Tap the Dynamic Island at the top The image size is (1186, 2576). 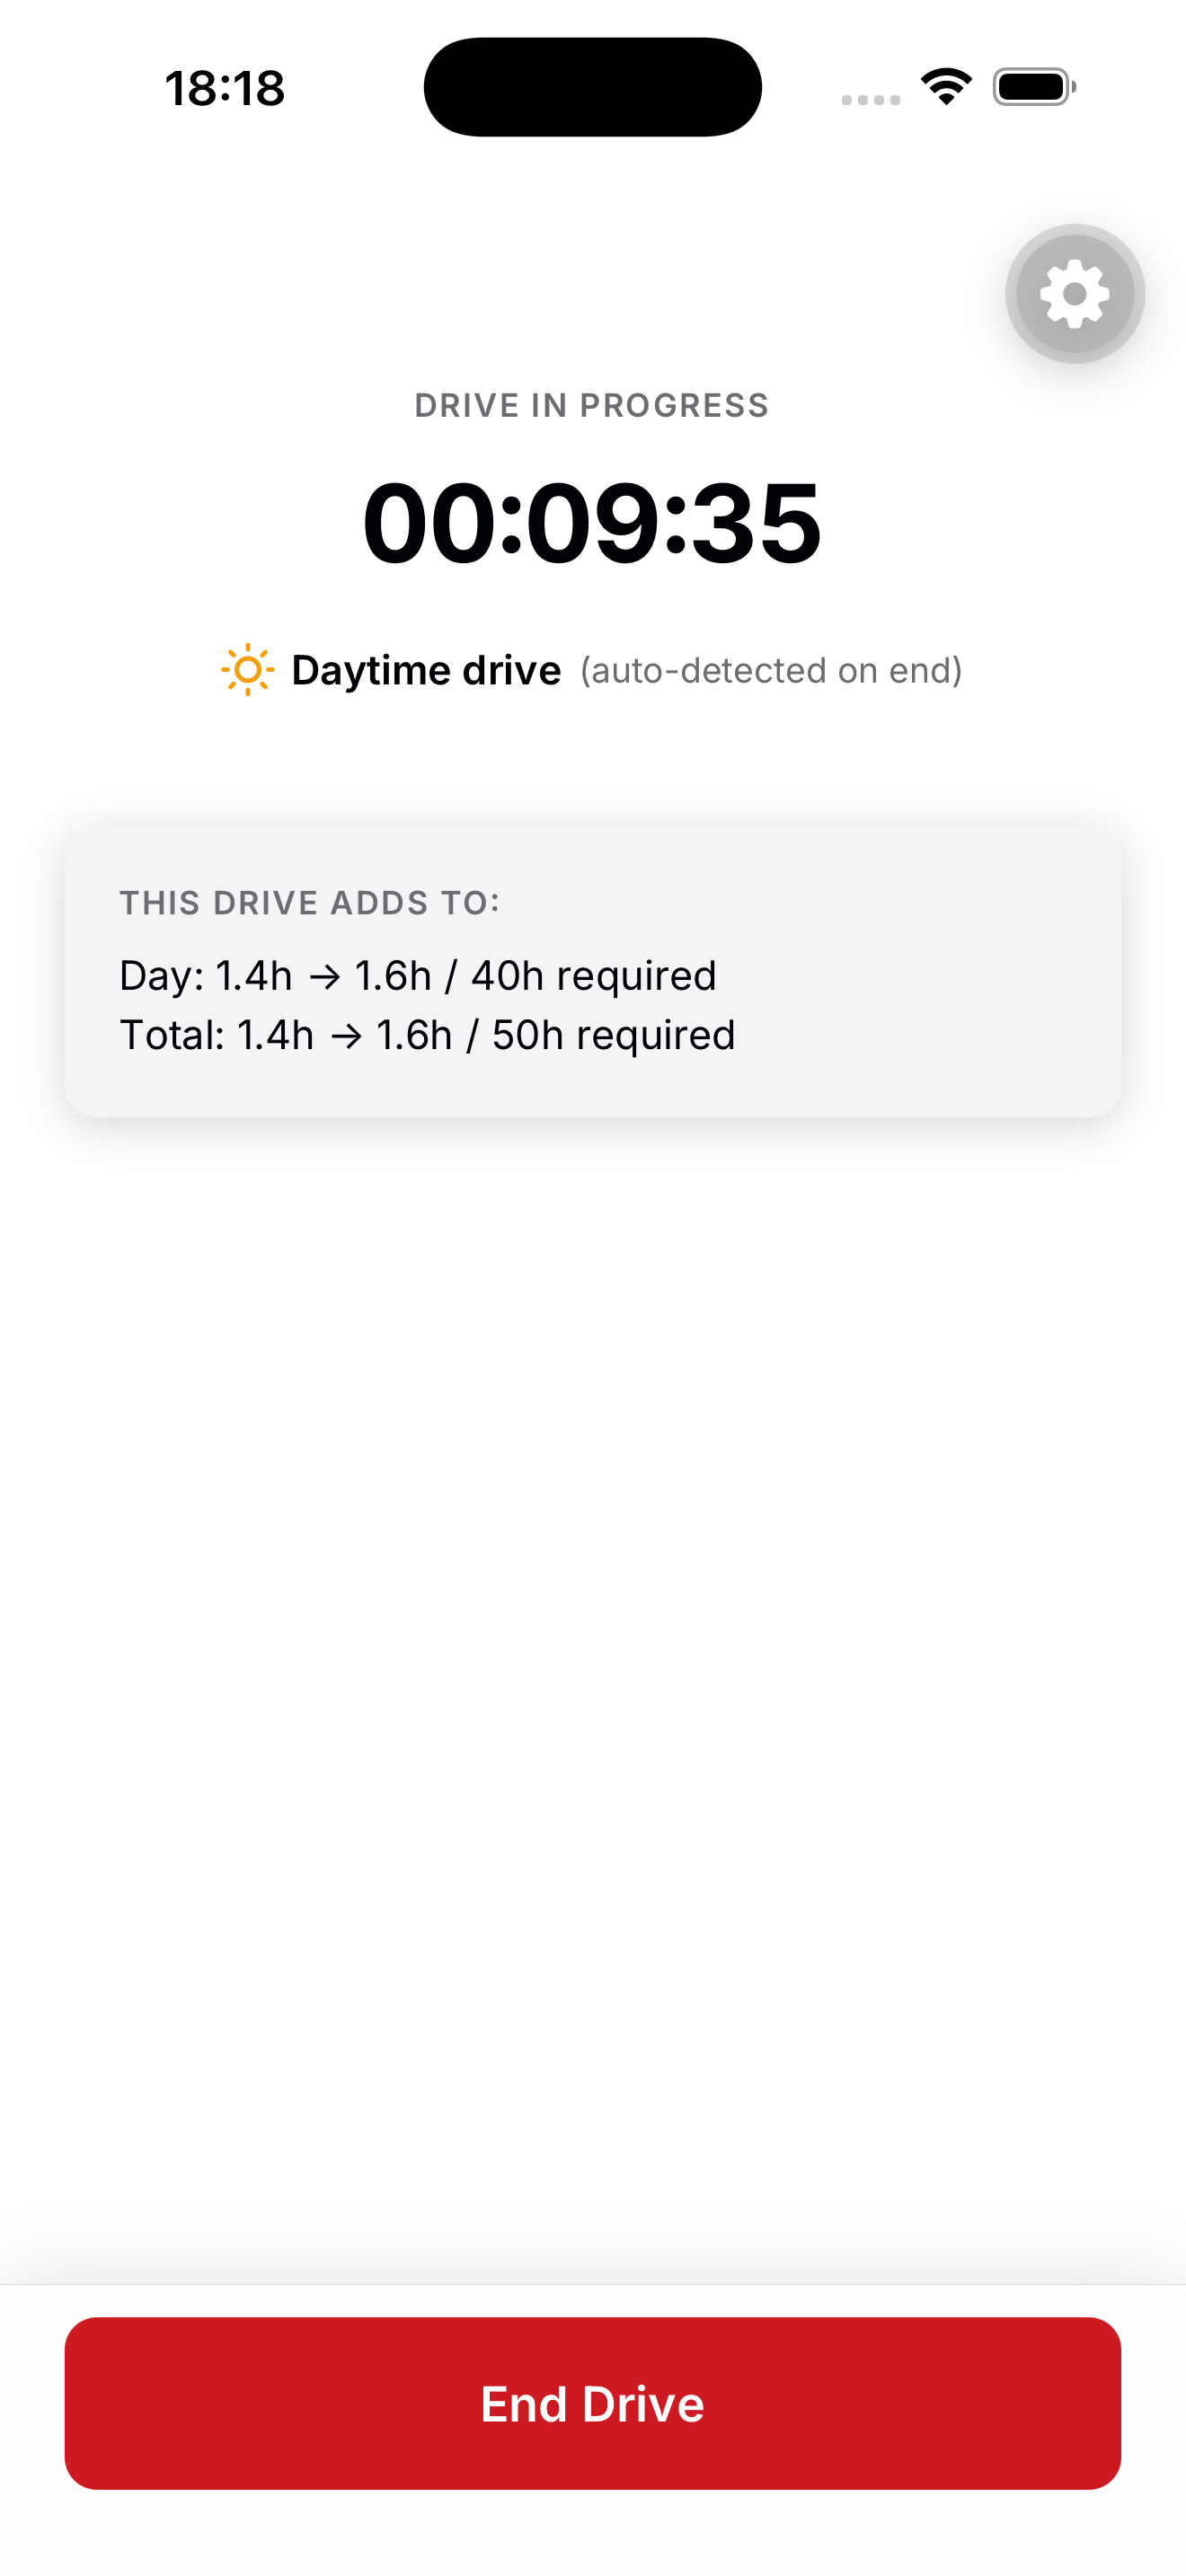click(x=592, y=86)
